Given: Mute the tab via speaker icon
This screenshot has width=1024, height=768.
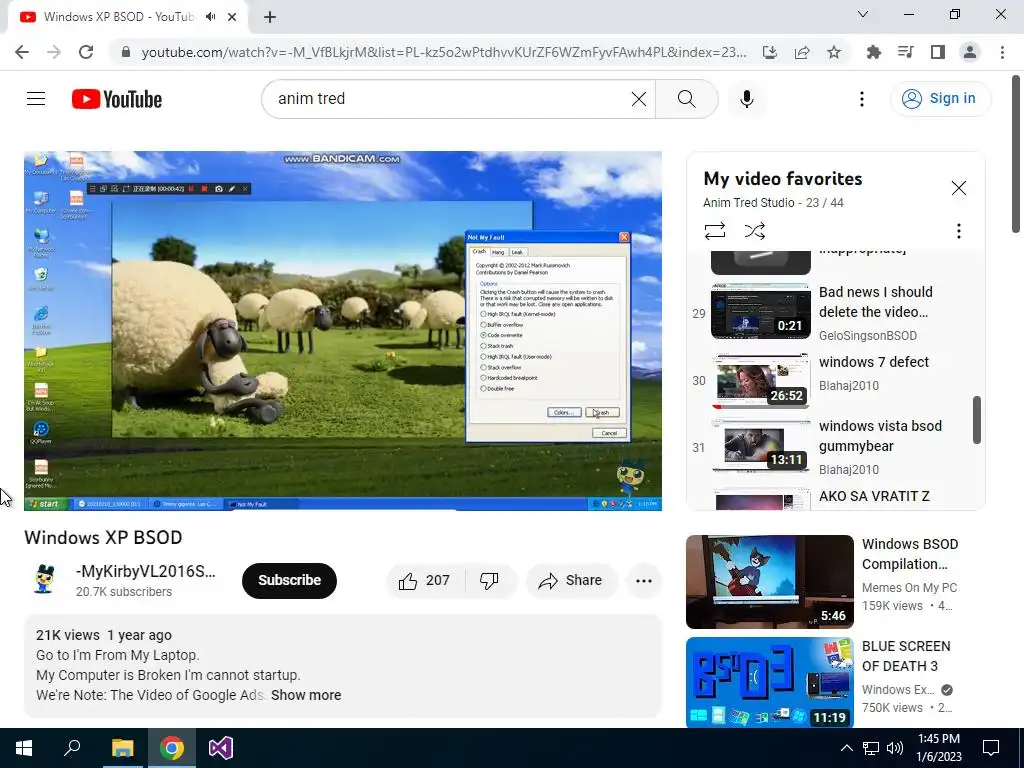Looking at the screenshot, I should pyautogui.click(x=210, y=17).
